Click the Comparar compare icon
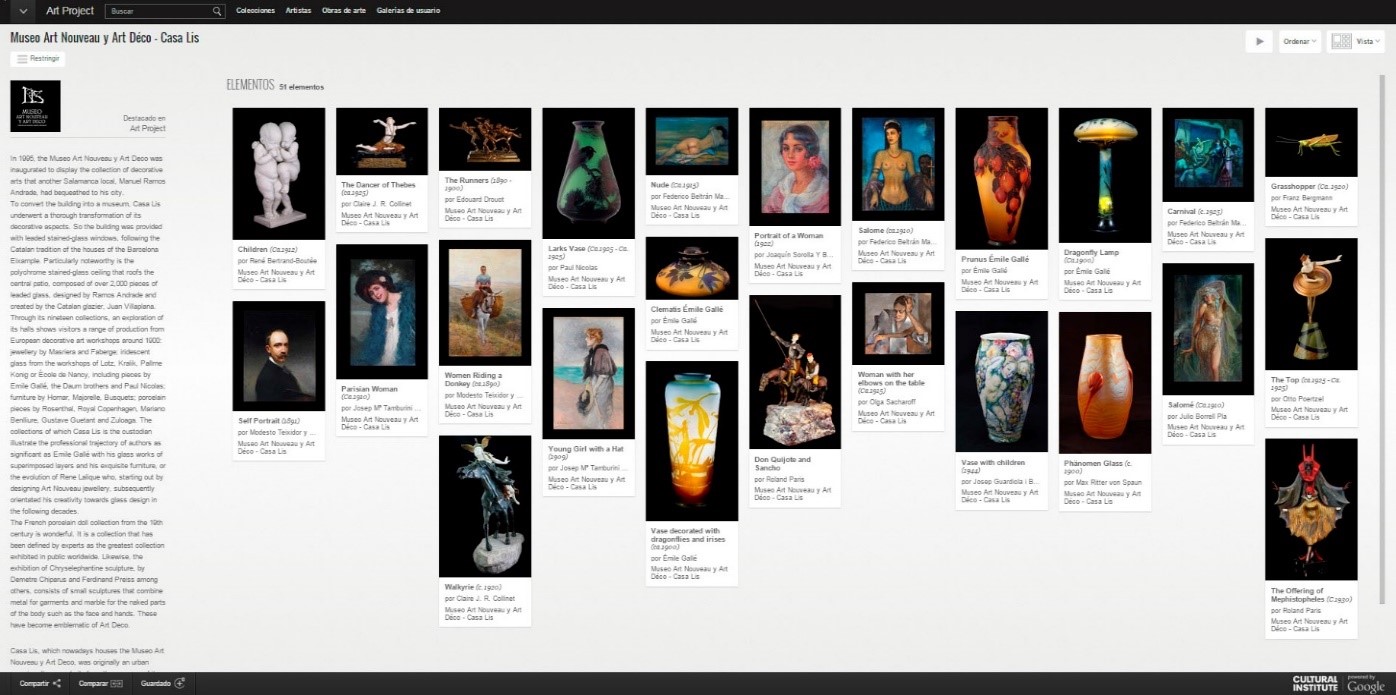 click(116, 684)
